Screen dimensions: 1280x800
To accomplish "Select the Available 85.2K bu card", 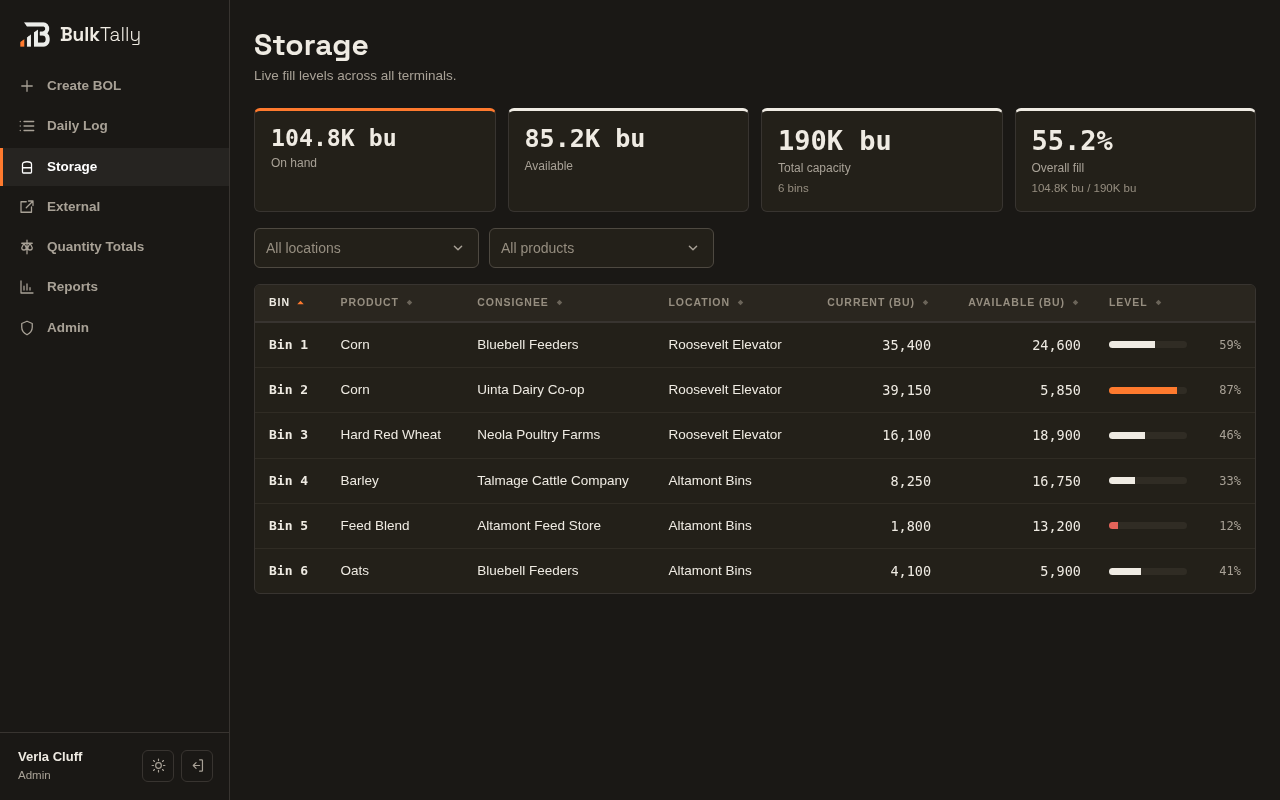I will click(628, 160).
